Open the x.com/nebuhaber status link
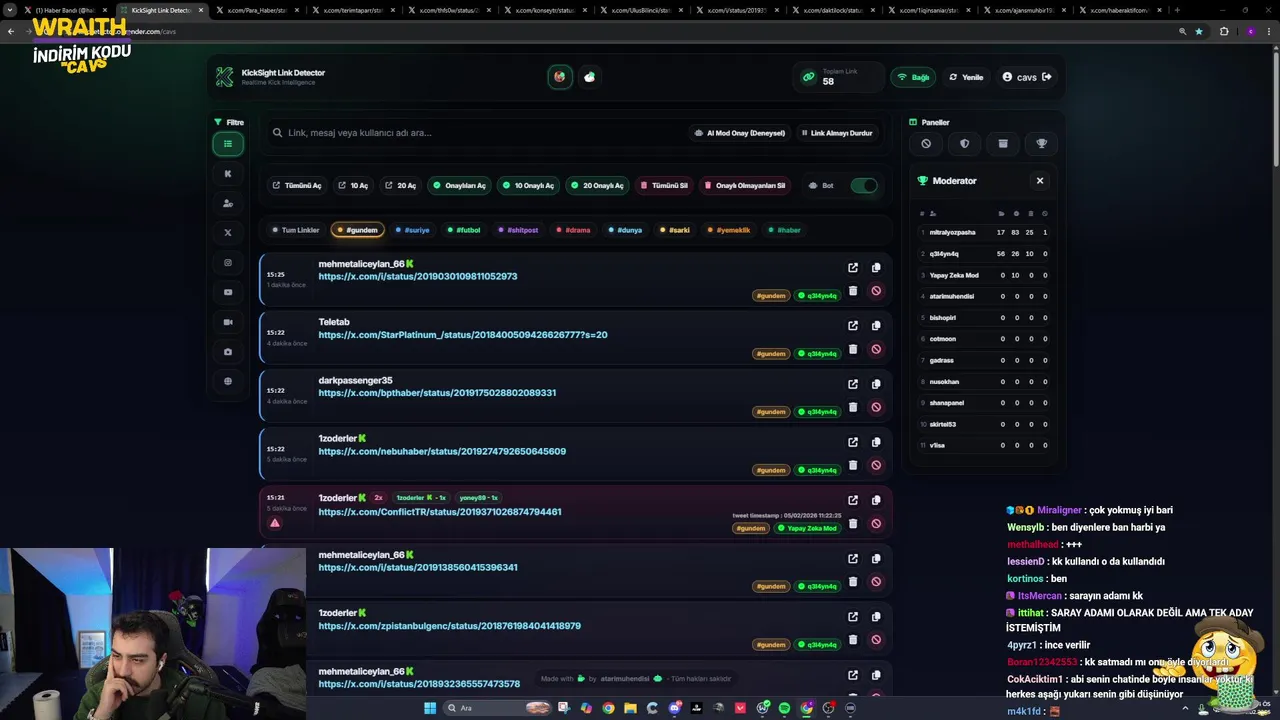 coord(442,451)
